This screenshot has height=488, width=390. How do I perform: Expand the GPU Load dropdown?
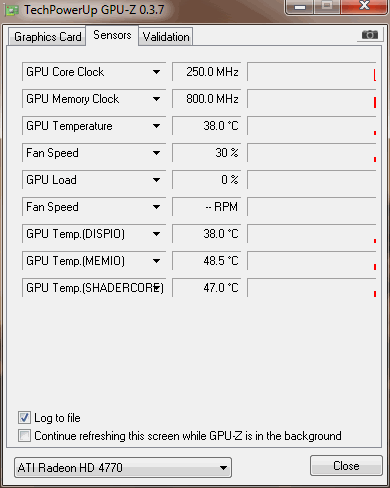click(156, 180)
